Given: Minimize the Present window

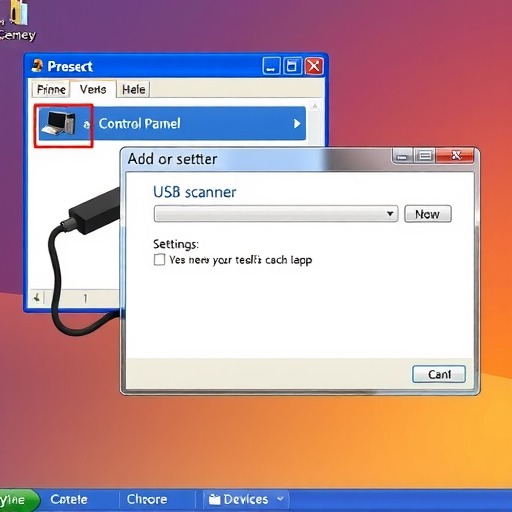Looking at the screenshot, I should 271,66.
